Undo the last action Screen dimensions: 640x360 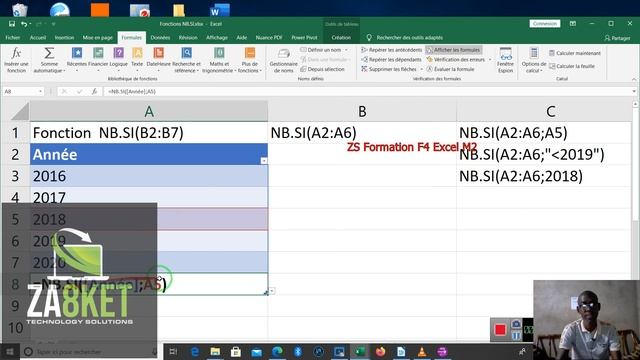tap(24, 24)
